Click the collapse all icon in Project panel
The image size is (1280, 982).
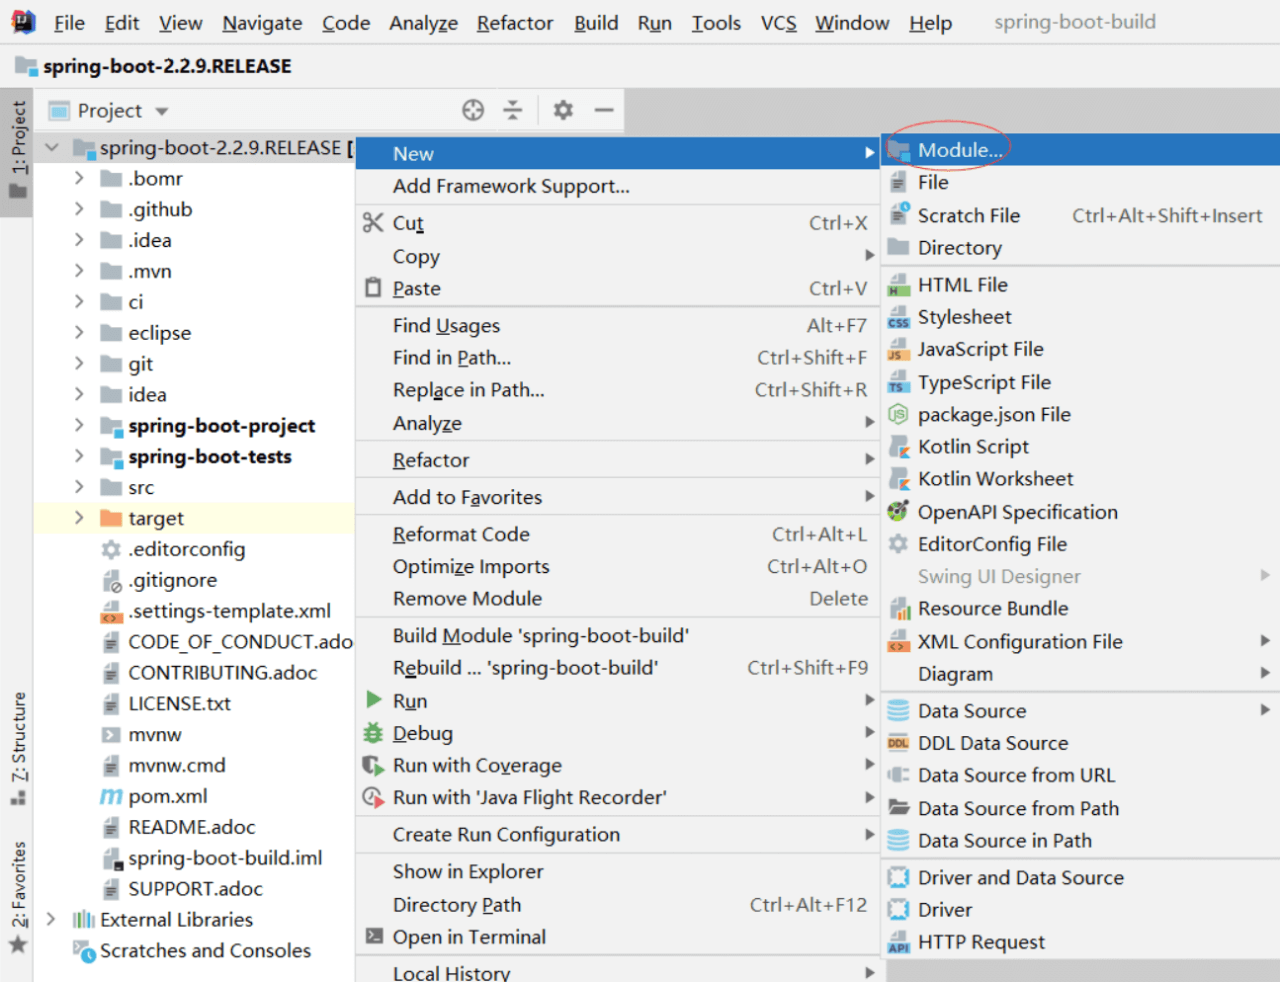click(513, 110)
